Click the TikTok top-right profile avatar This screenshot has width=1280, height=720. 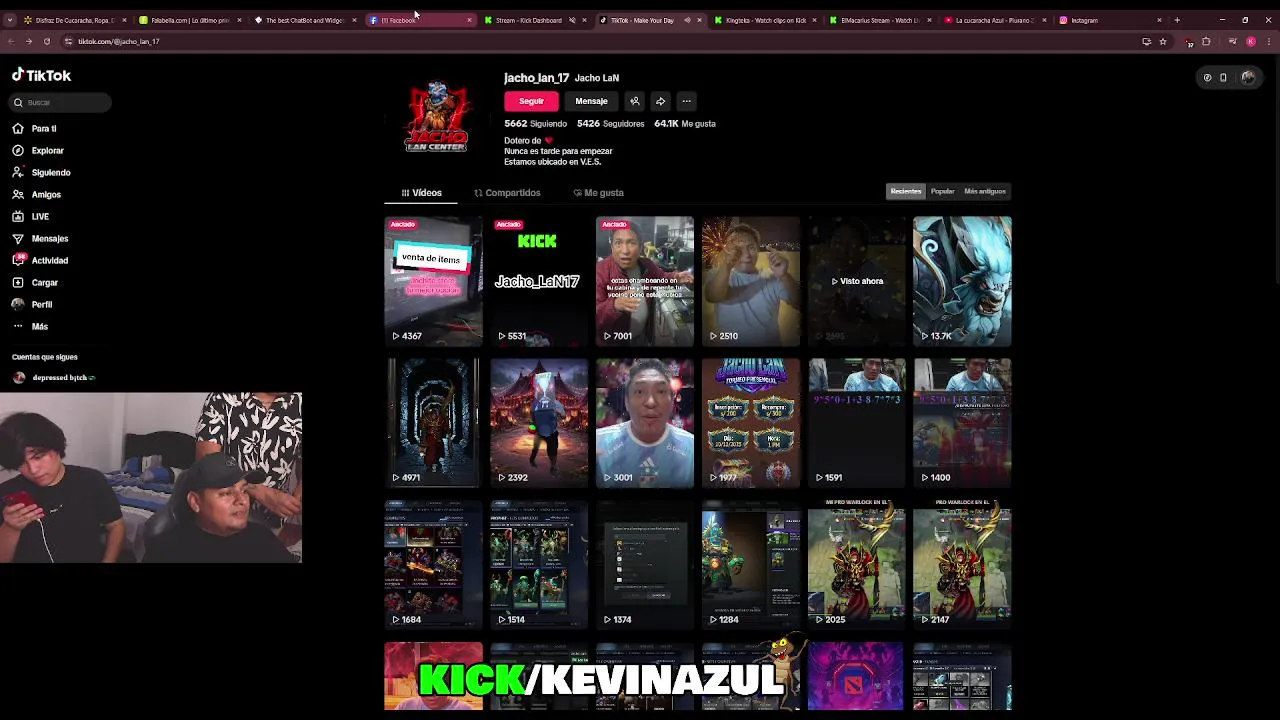tap(1248, 77)
